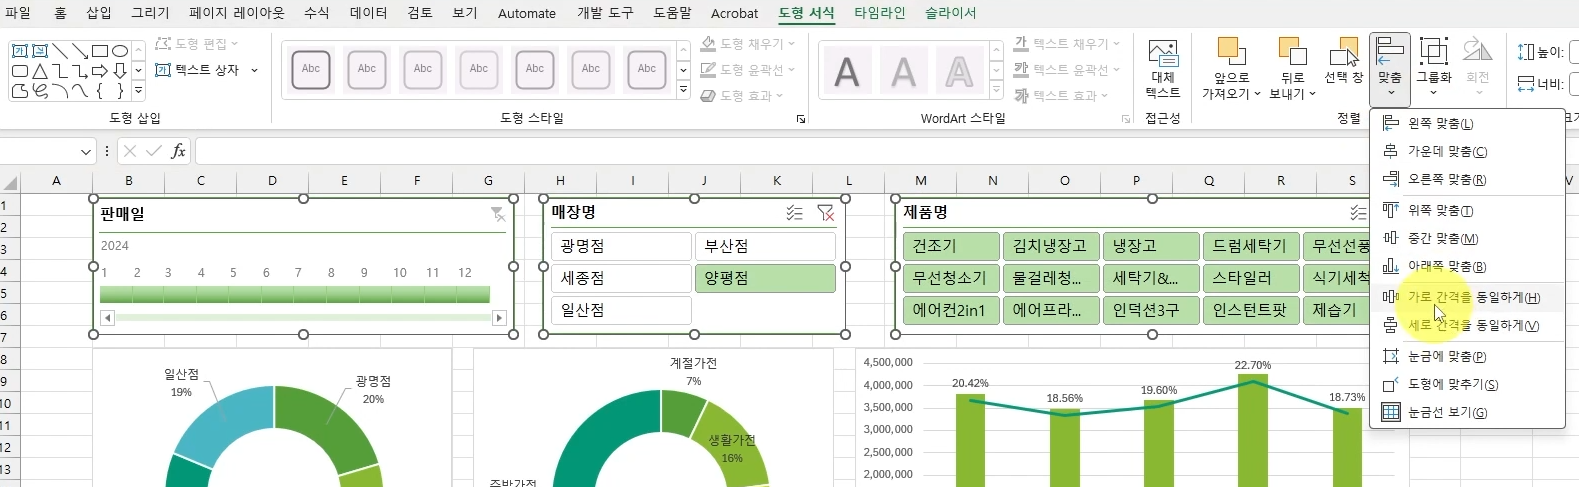Click formula bar cancel X icon
Screen dimensions: 1579x487
[x=130, y=151]
